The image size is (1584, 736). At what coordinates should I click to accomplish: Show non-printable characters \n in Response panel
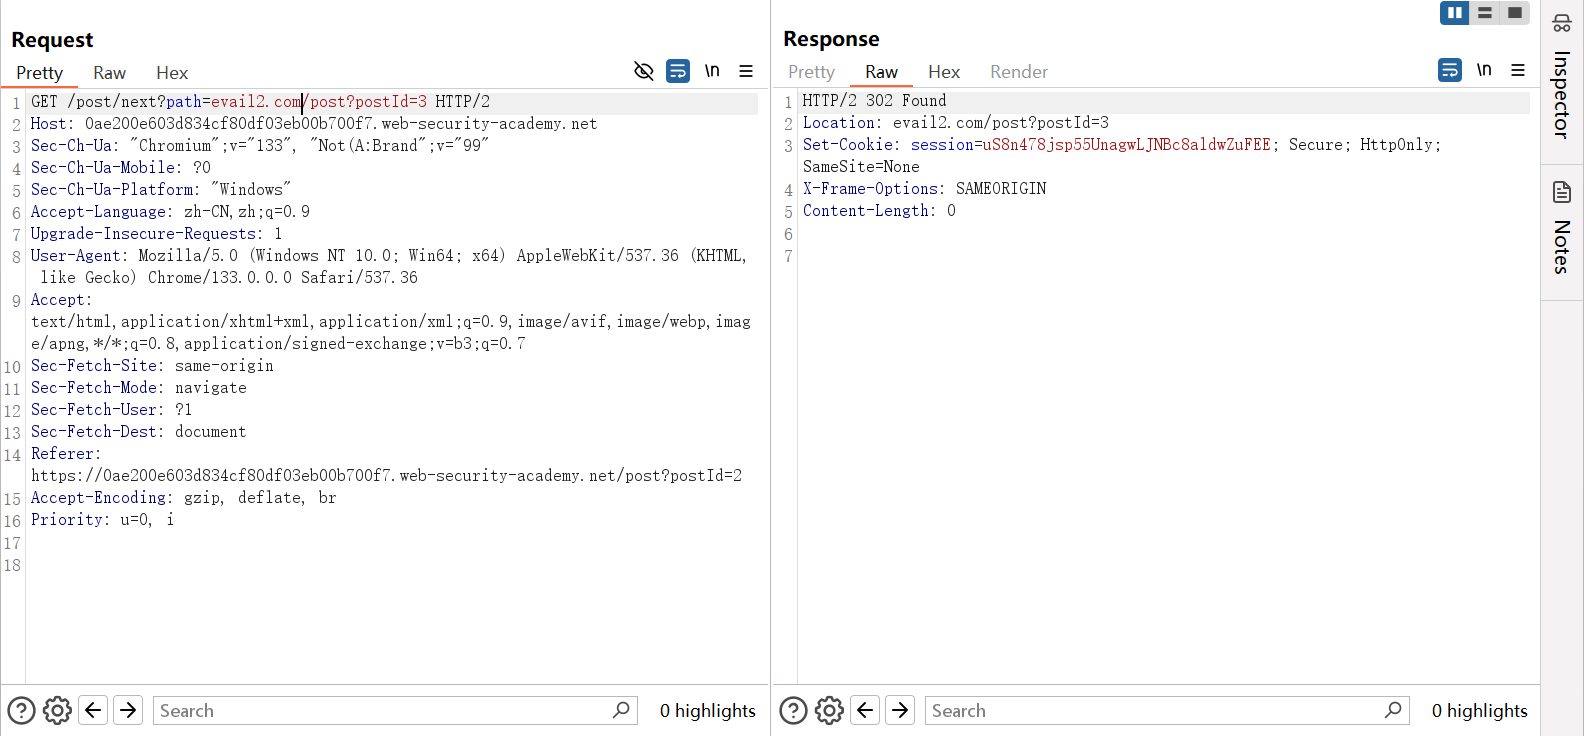click(x=1484, y=70)
